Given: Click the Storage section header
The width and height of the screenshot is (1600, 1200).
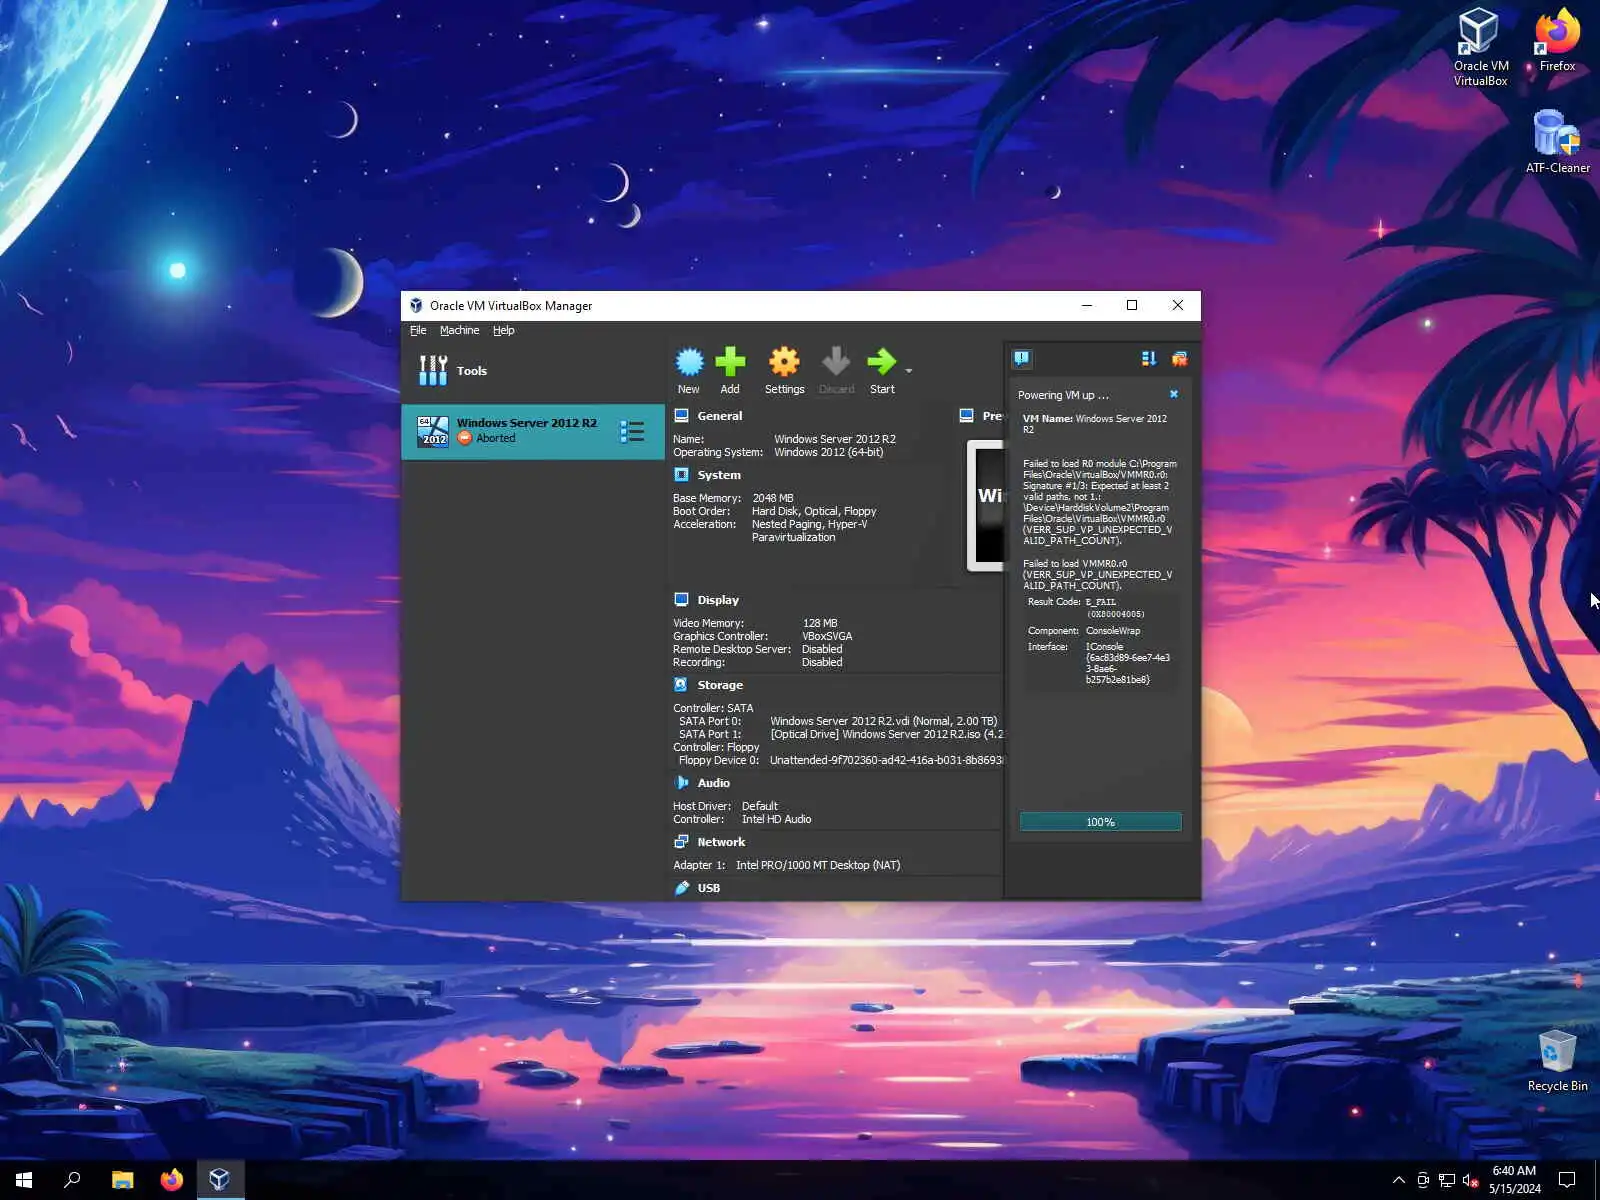Looking at the screenshot, I should click(720, 685).
